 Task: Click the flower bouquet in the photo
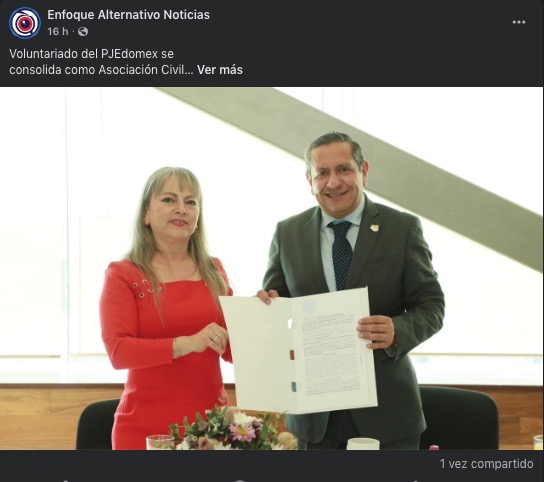(231, 429)
